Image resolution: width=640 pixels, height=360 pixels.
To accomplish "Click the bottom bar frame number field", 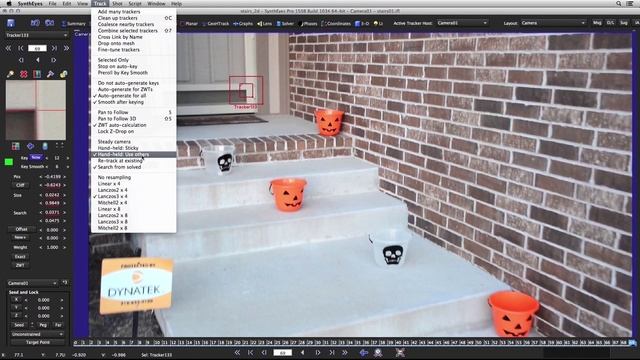I will click(282, 353).
